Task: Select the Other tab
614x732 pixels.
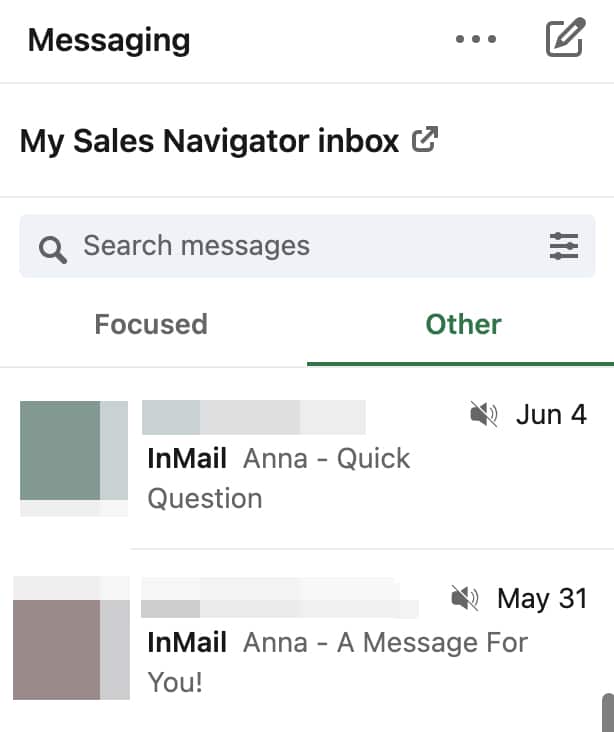Action: (463, 324)
